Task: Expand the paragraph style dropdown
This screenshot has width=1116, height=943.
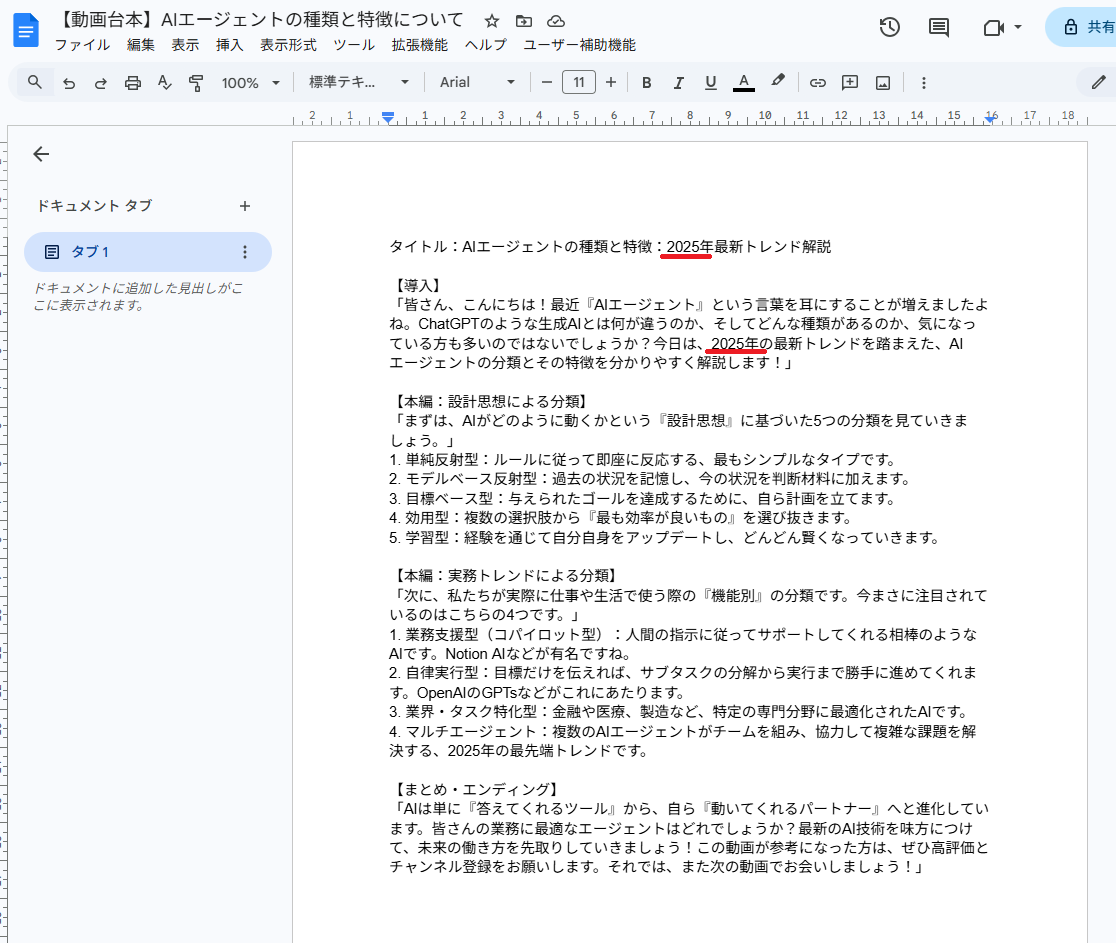Action: pos(359,83)
